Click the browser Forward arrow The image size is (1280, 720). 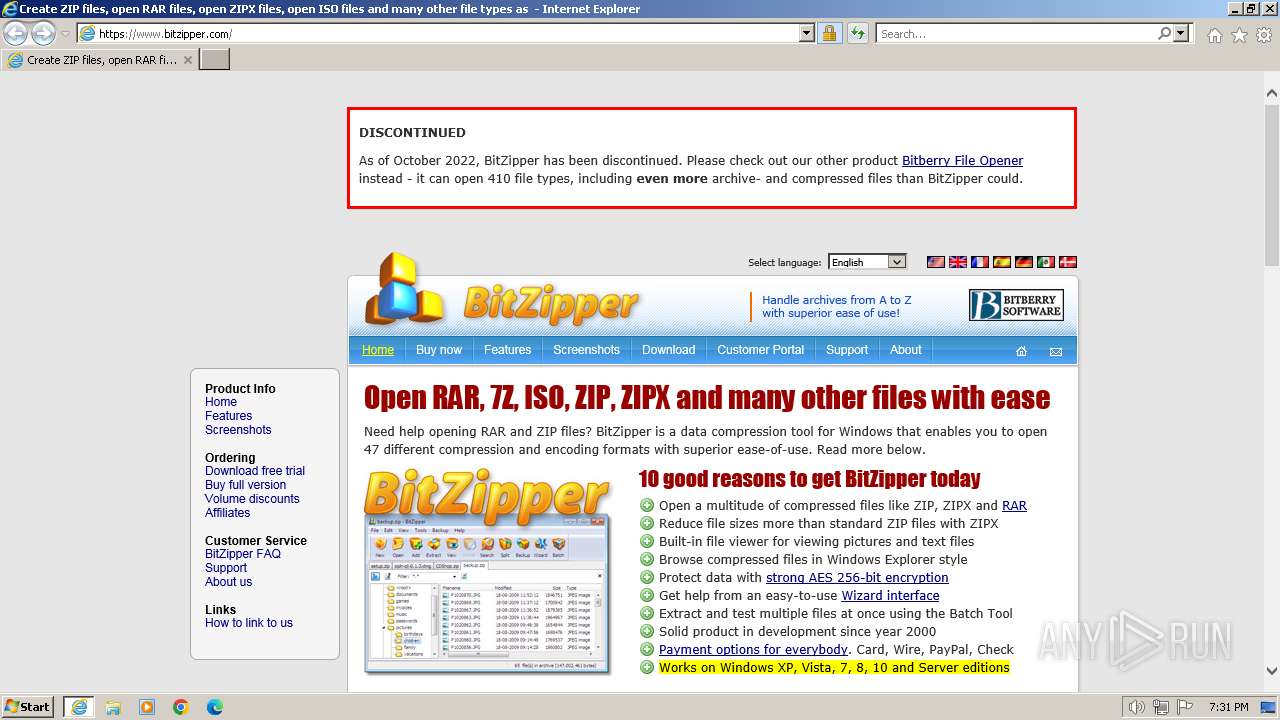[x=43, y=33]
